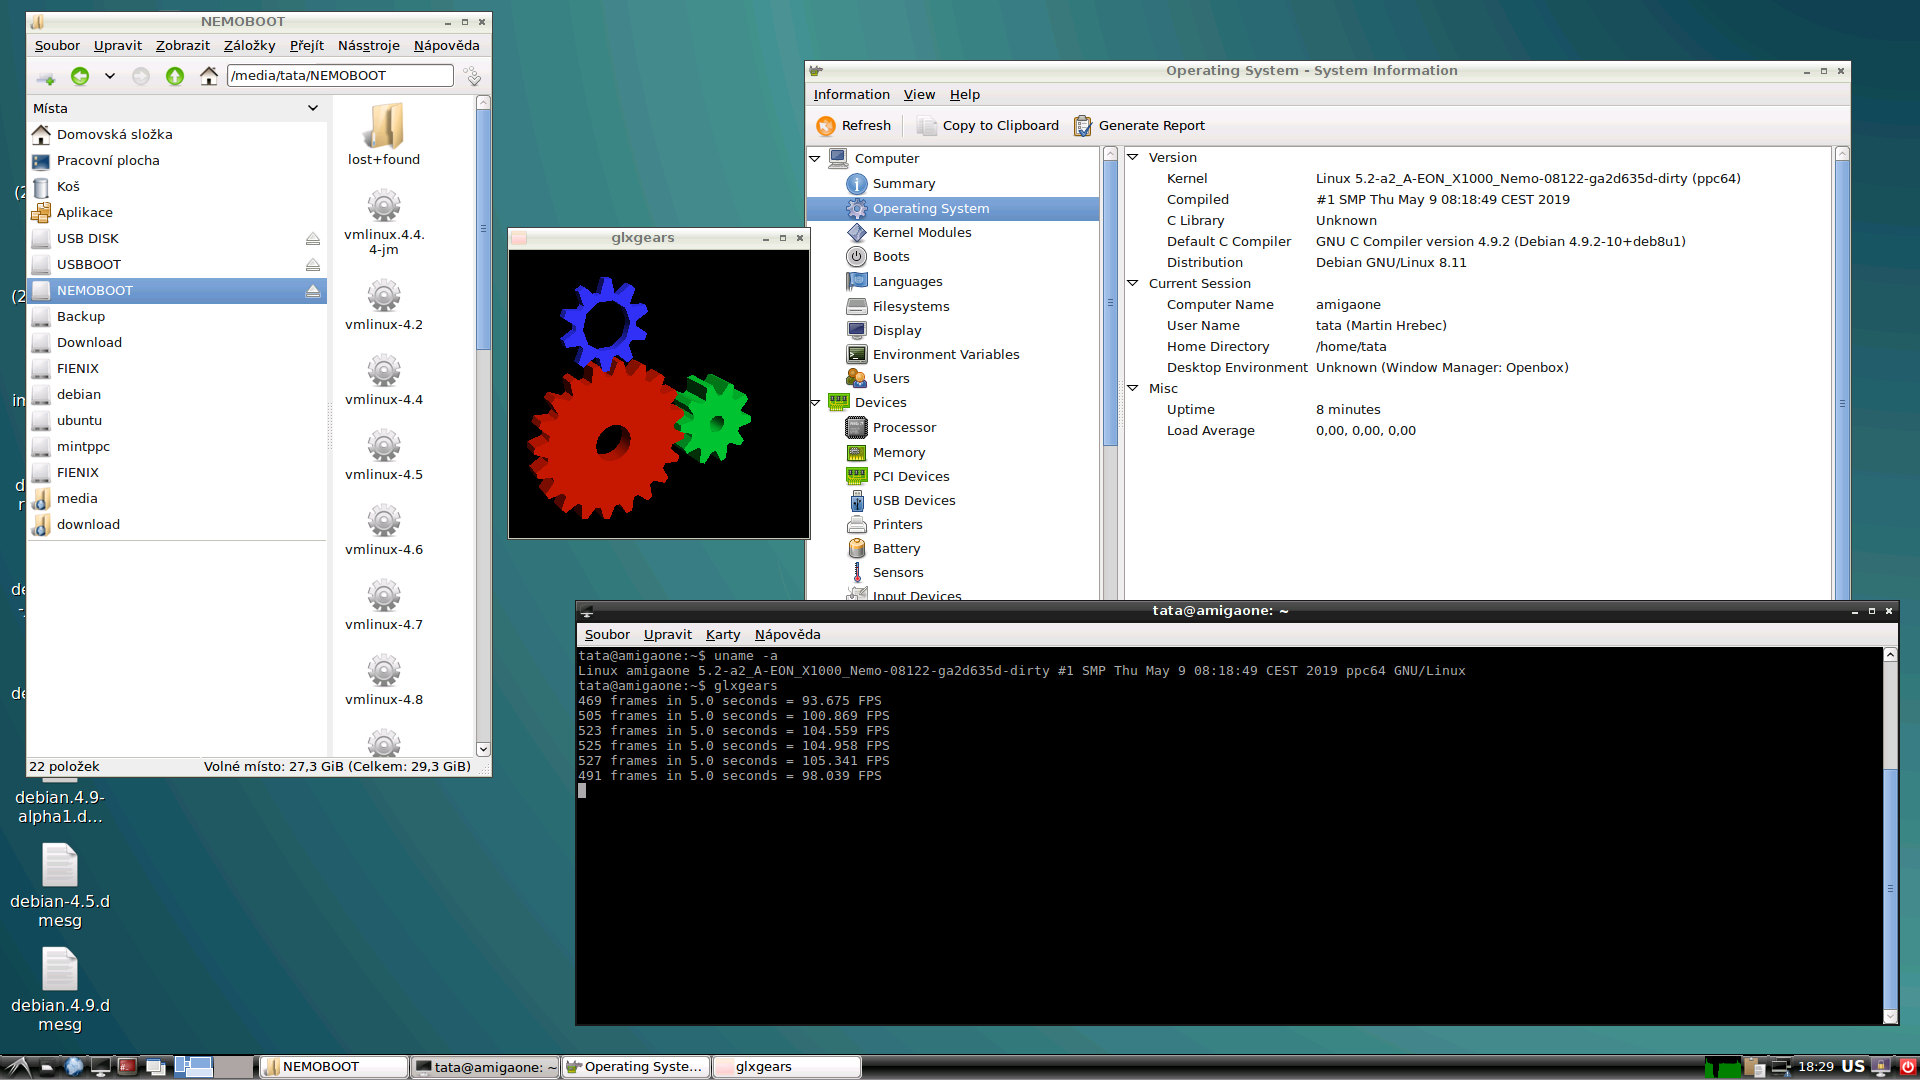Image resolution: width=1920 pixels, height=1080 pixels.
Task: Click the file manager's vertical scrollbar
Action: pyautogui.click(x=483, y=230)
